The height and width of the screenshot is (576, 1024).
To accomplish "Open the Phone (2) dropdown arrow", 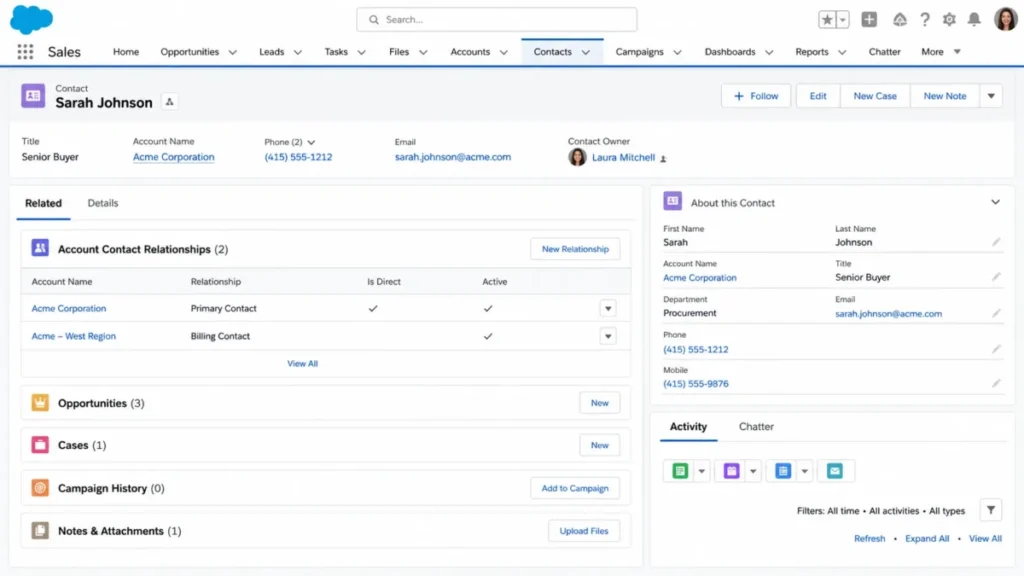I will point(312,142).
